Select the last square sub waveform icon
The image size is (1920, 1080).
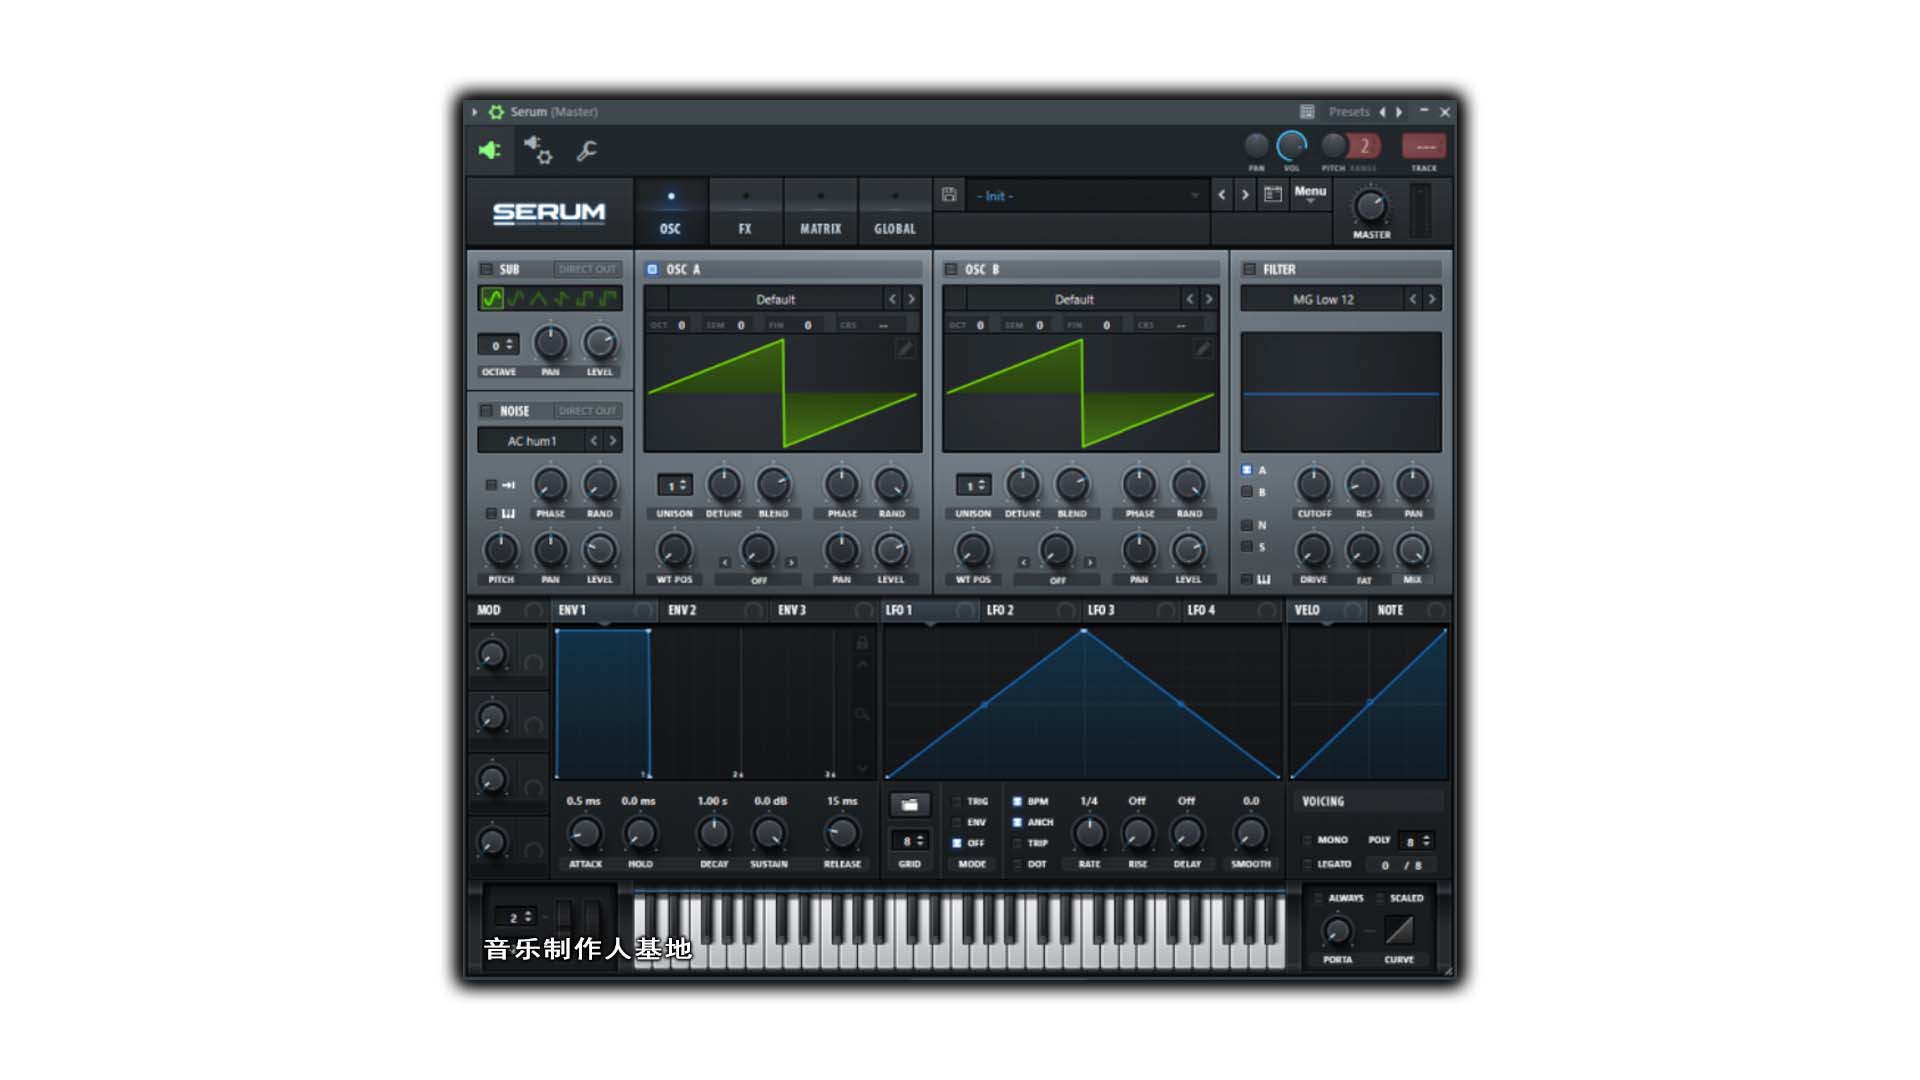(608, 298)
